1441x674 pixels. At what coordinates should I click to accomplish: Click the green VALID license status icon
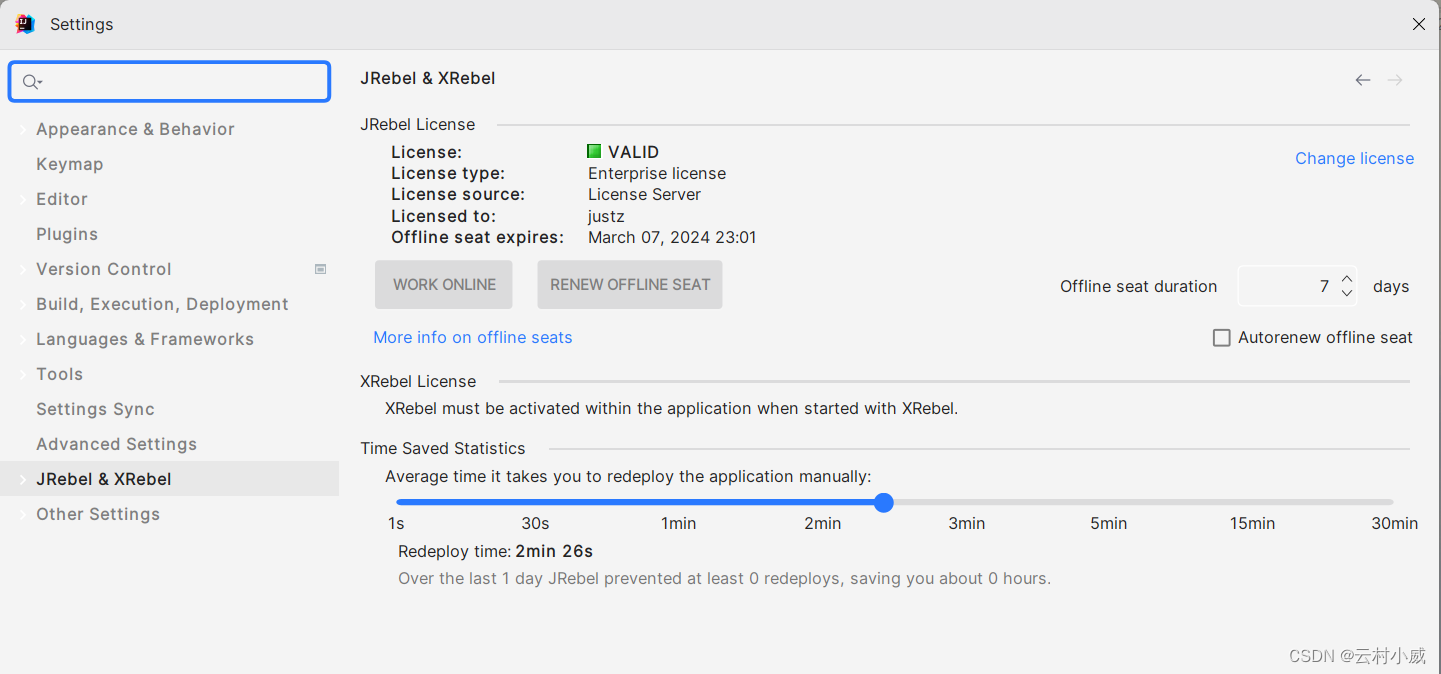tap(594, 151)
